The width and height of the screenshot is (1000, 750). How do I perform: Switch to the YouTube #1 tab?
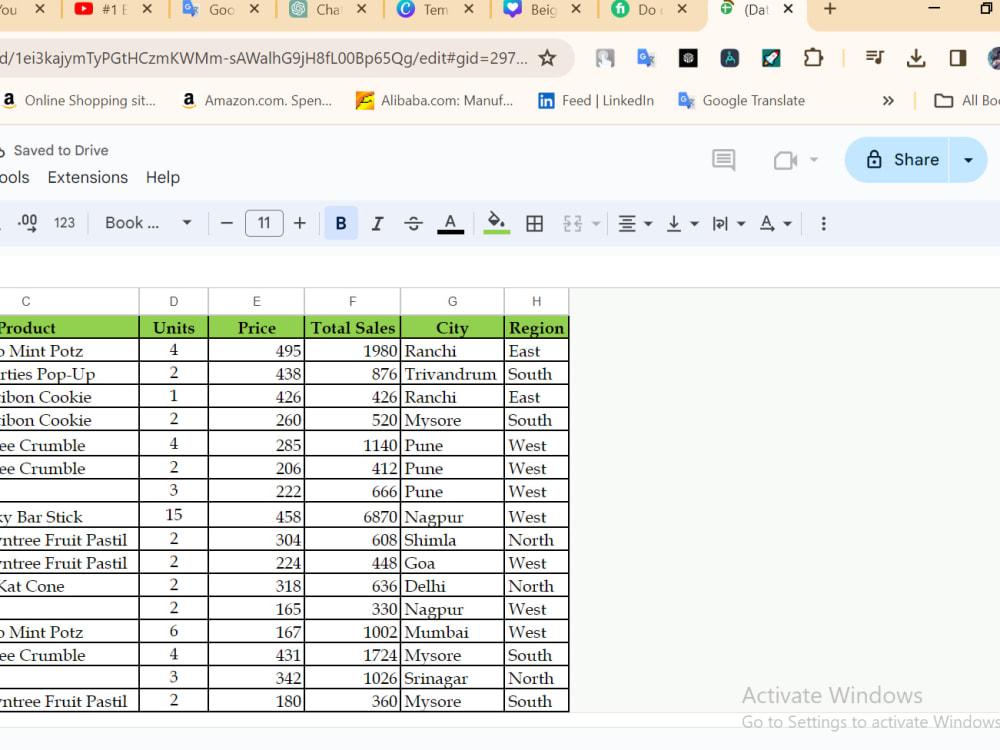click(x=102, y=10)
